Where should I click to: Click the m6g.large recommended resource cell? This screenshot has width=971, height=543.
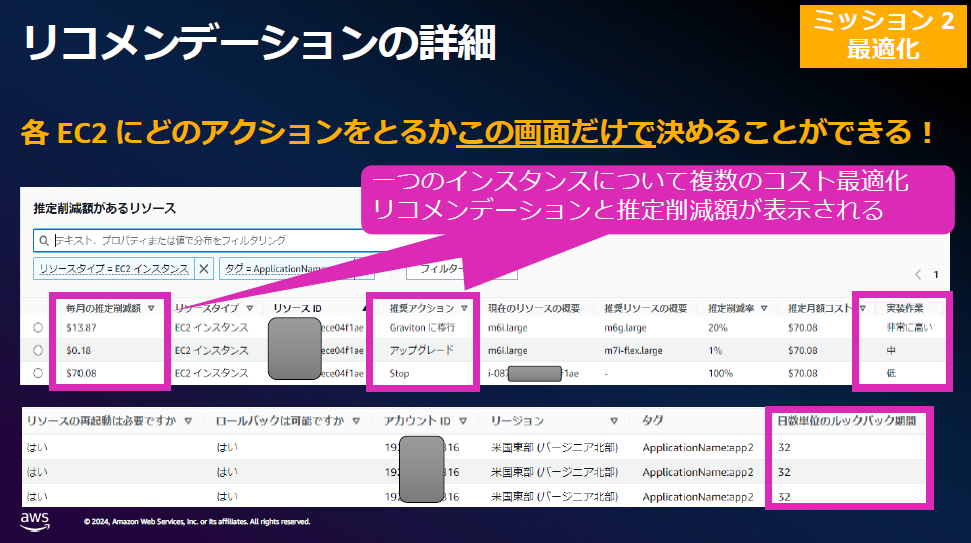625,328
